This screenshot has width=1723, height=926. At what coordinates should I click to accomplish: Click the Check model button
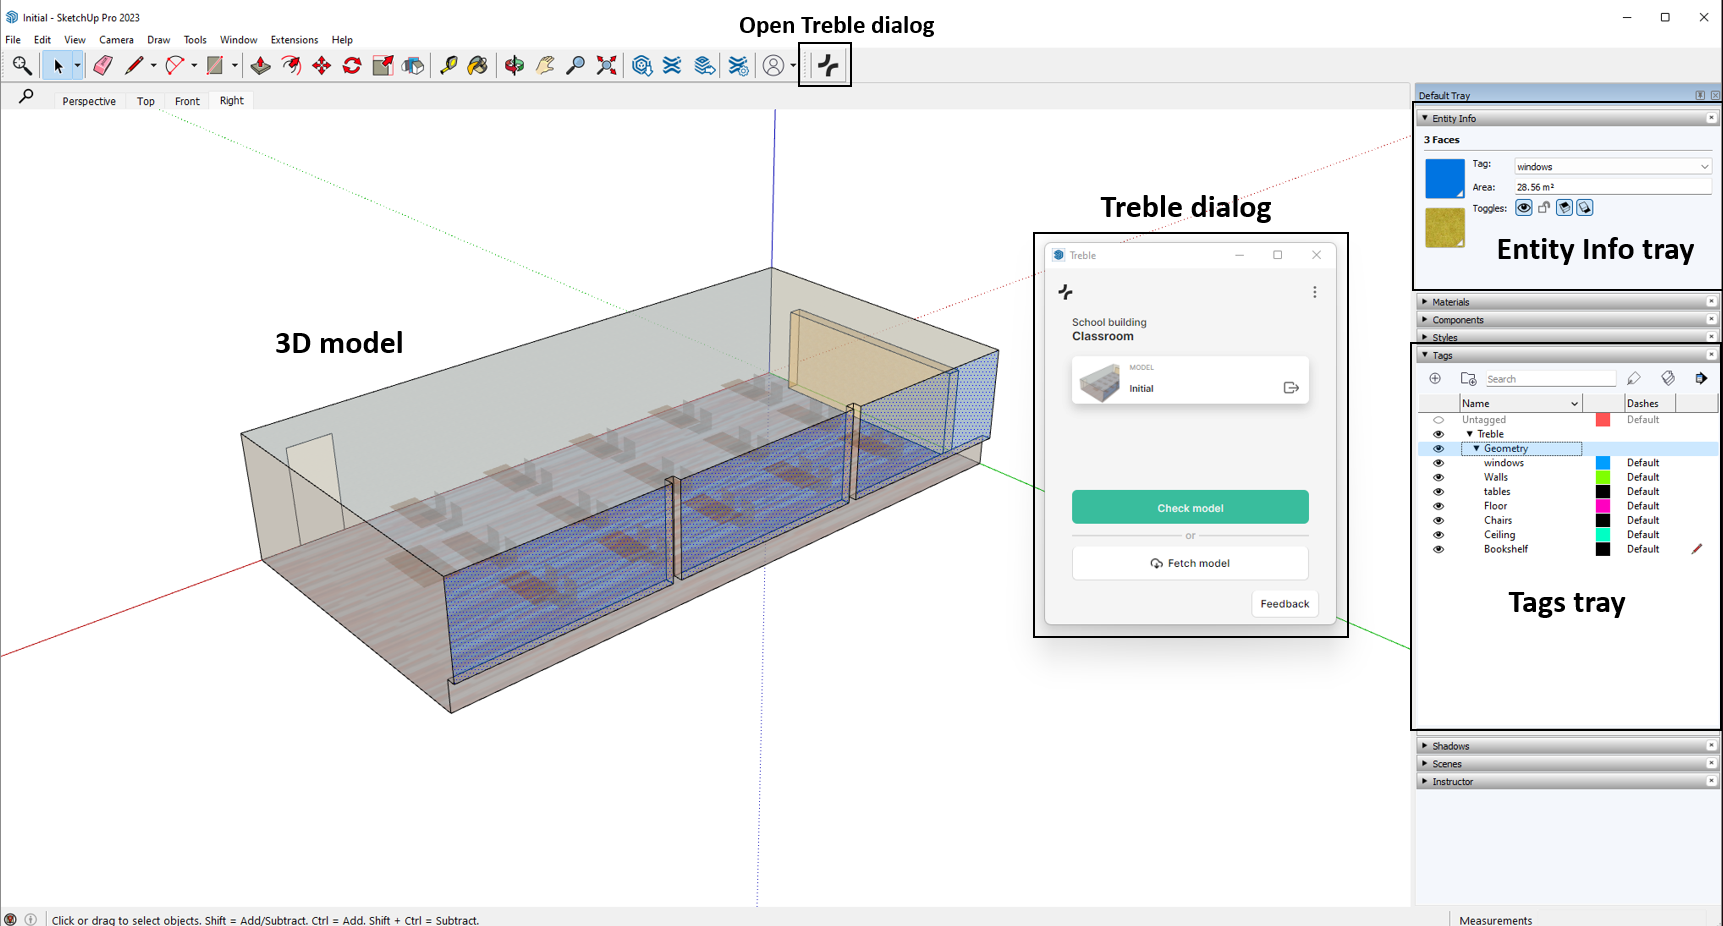click(x=1190, y=507)
